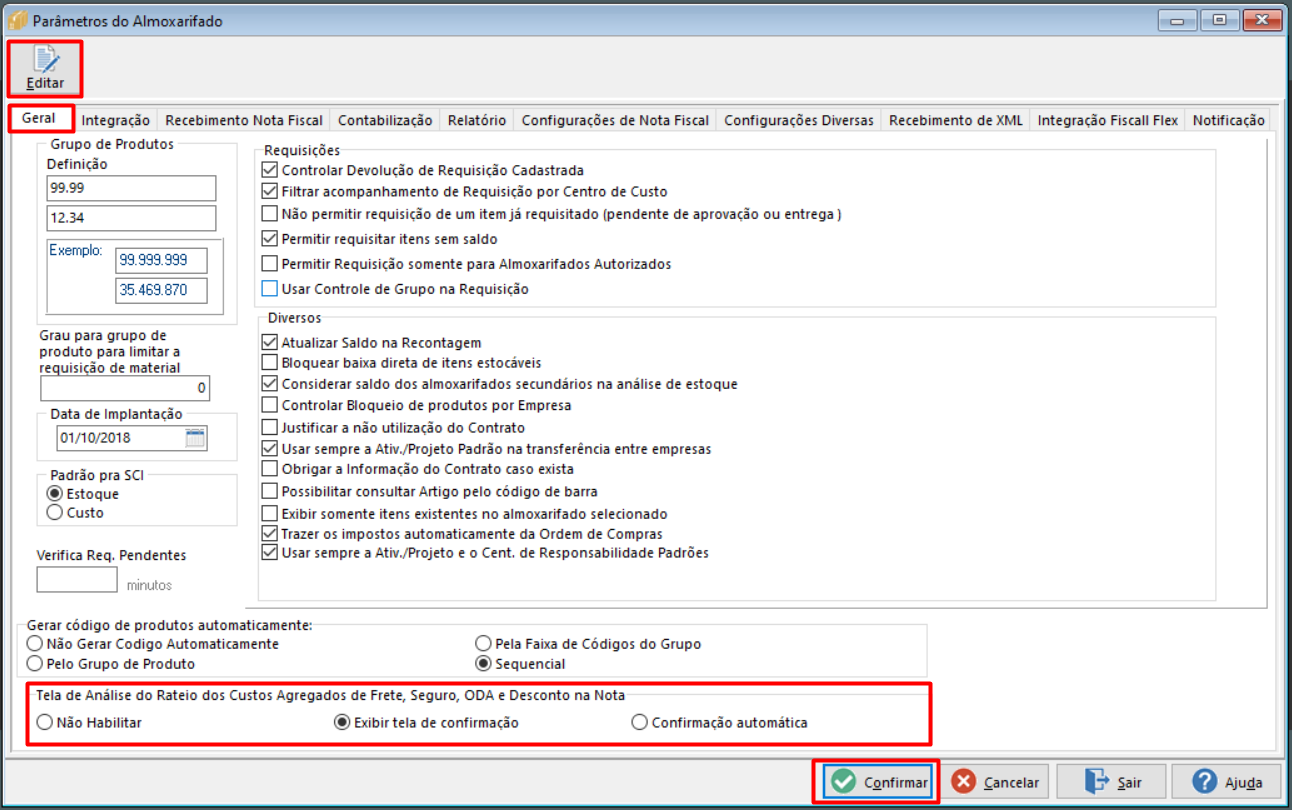Screen dimensions: 1292x810
Task: Switch to the Notificação tab
Action: coord(1229,120)
